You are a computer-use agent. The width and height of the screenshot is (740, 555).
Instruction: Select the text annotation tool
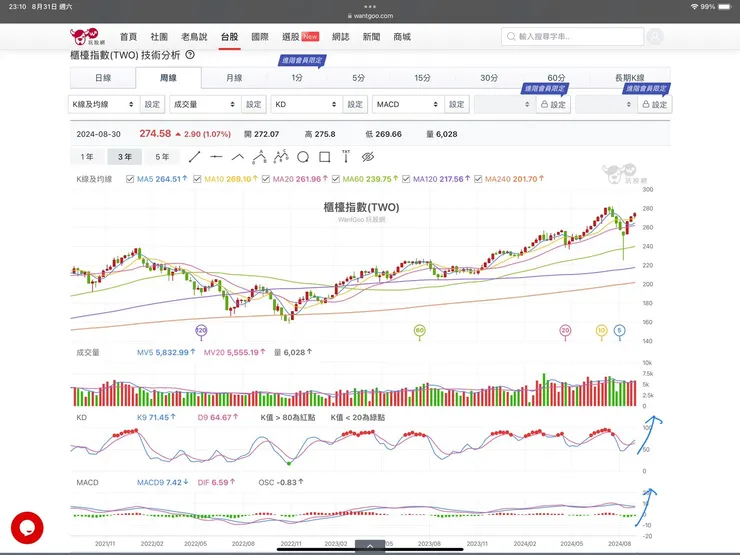(346, 157)
